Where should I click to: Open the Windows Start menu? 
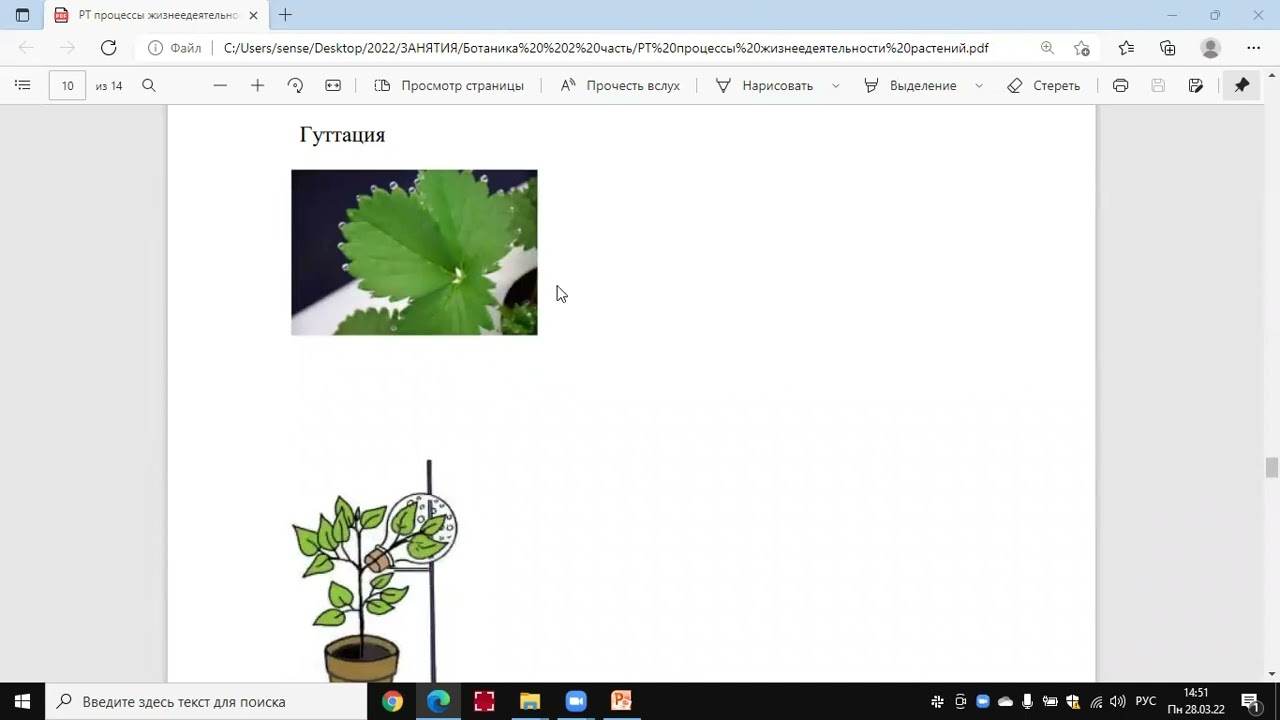(x=22, y=701)
